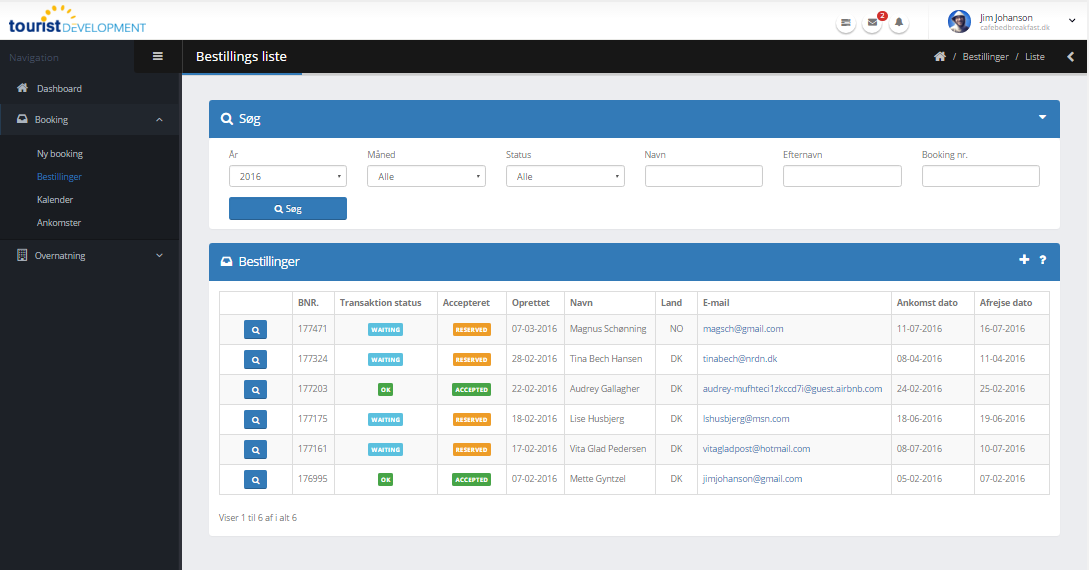The width and height of the screenshot is (1089, 570).
Task: Click the home icon in breadcrumb
Action: [940, 57]
